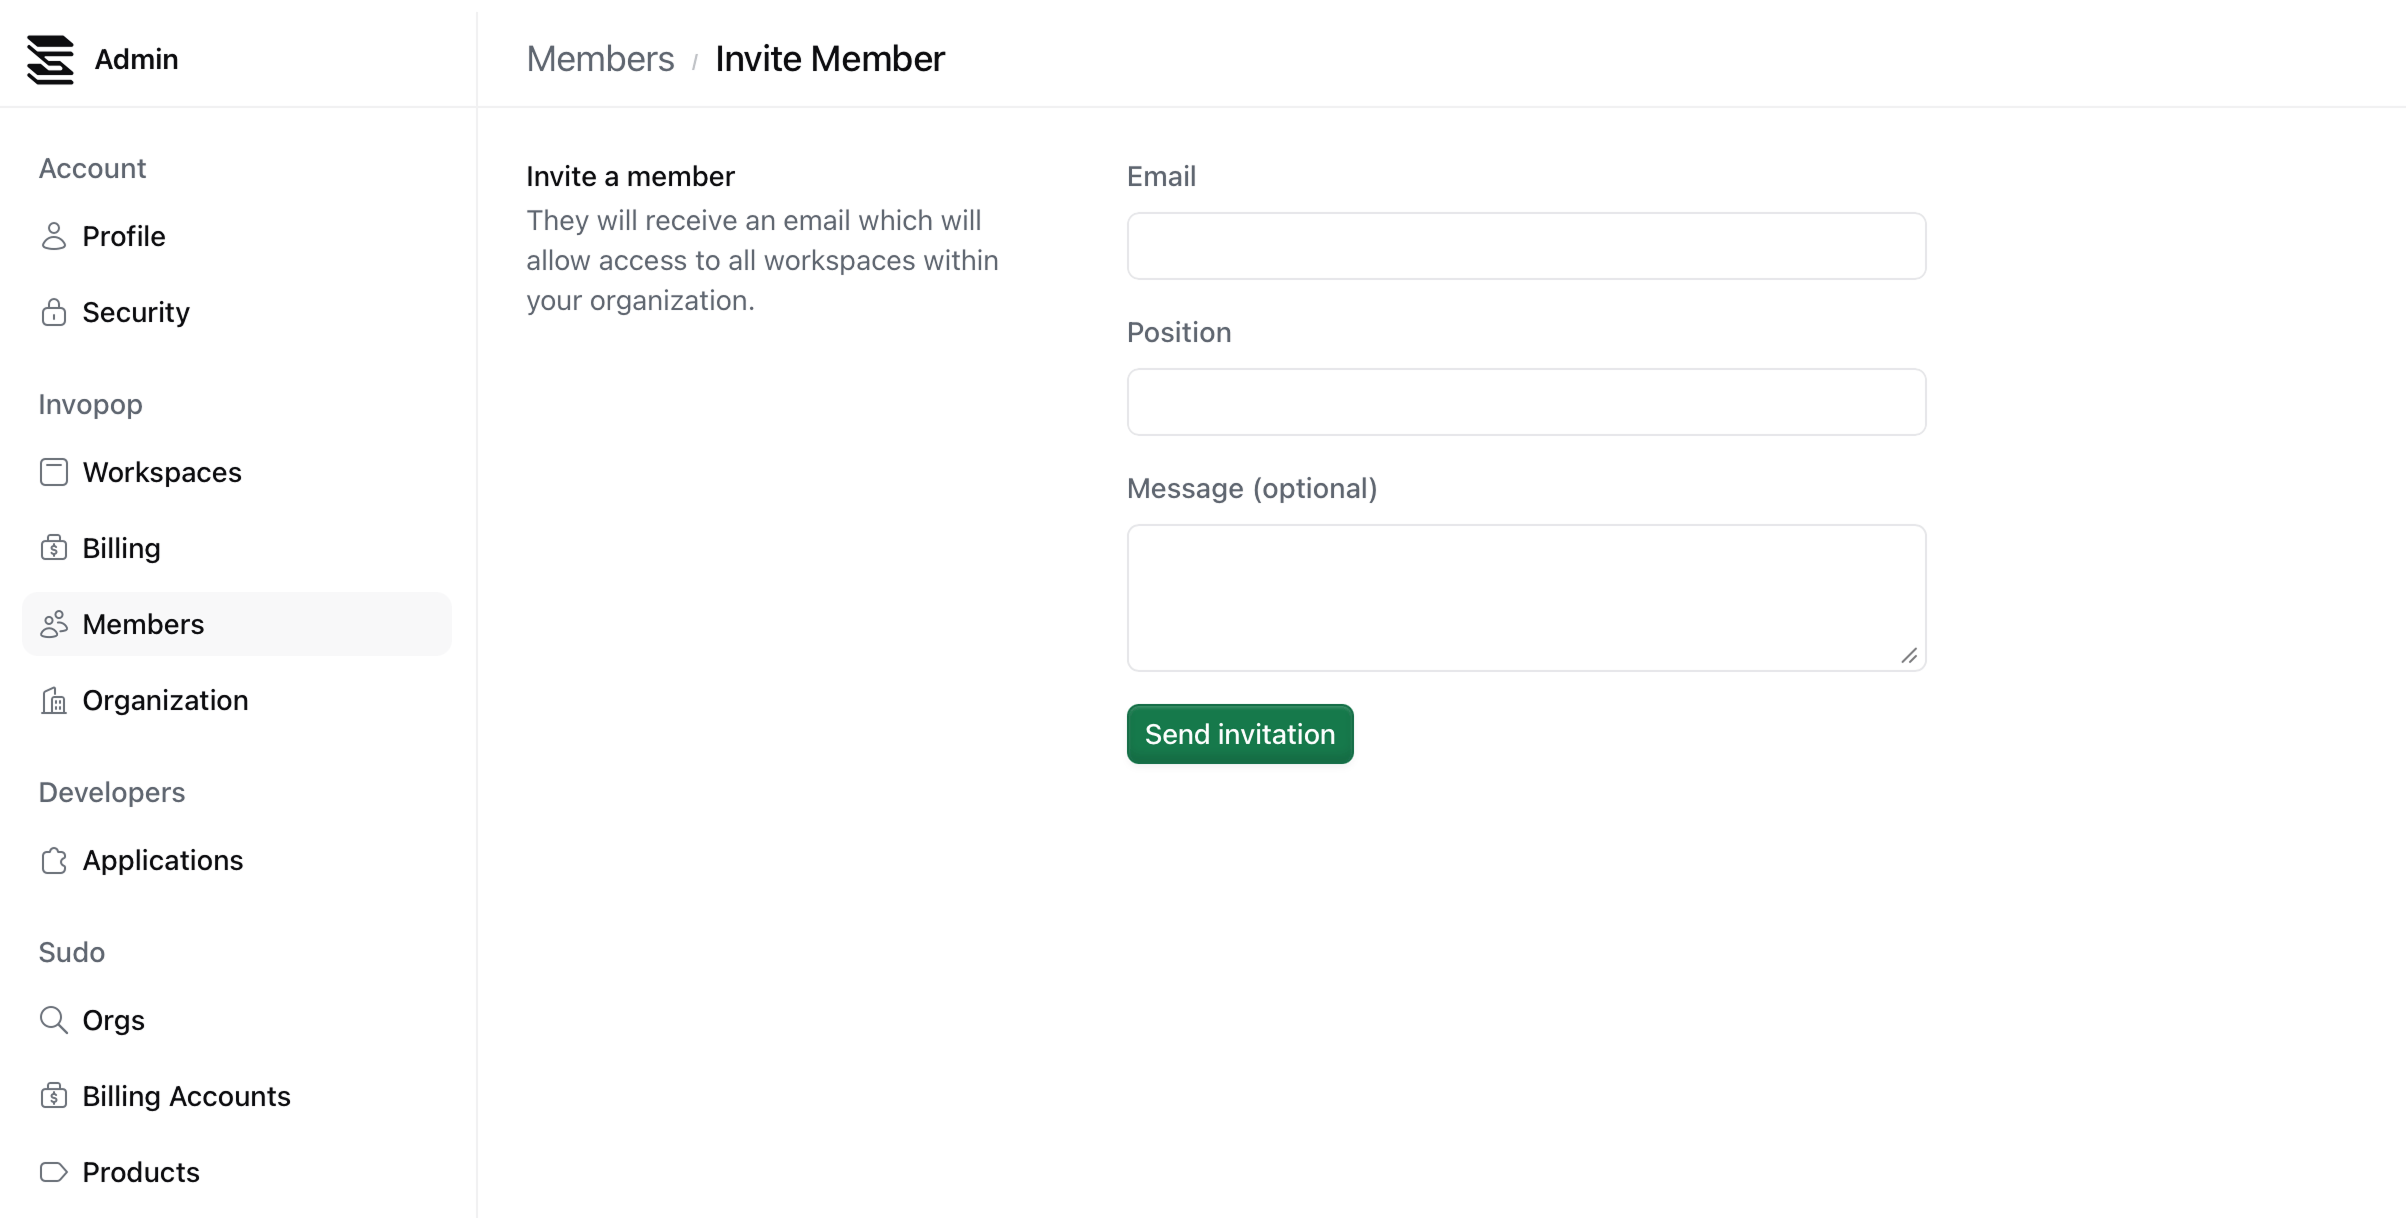Image resolution: width=2406 pixels, height=1218 pixels.
Task: Click the Billing Accounts icon in Sudo
Action: coord(54,1096)
